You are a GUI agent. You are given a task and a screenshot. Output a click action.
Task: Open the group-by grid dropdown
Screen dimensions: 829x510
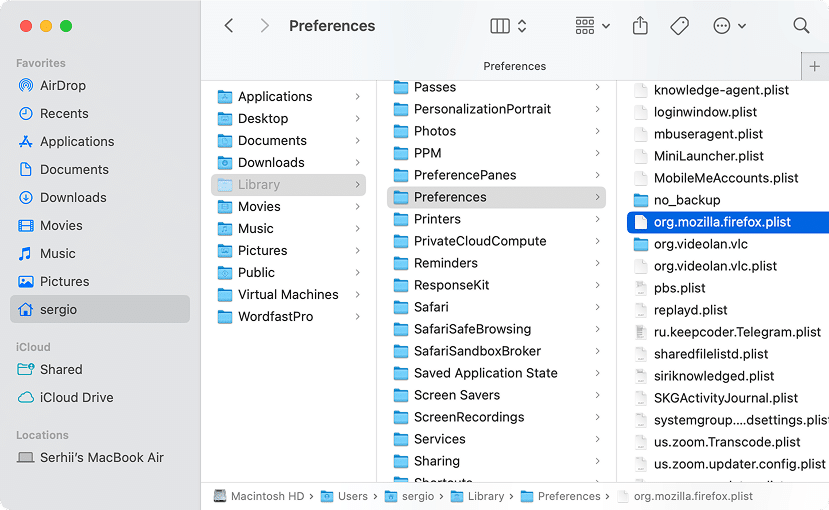592,25
